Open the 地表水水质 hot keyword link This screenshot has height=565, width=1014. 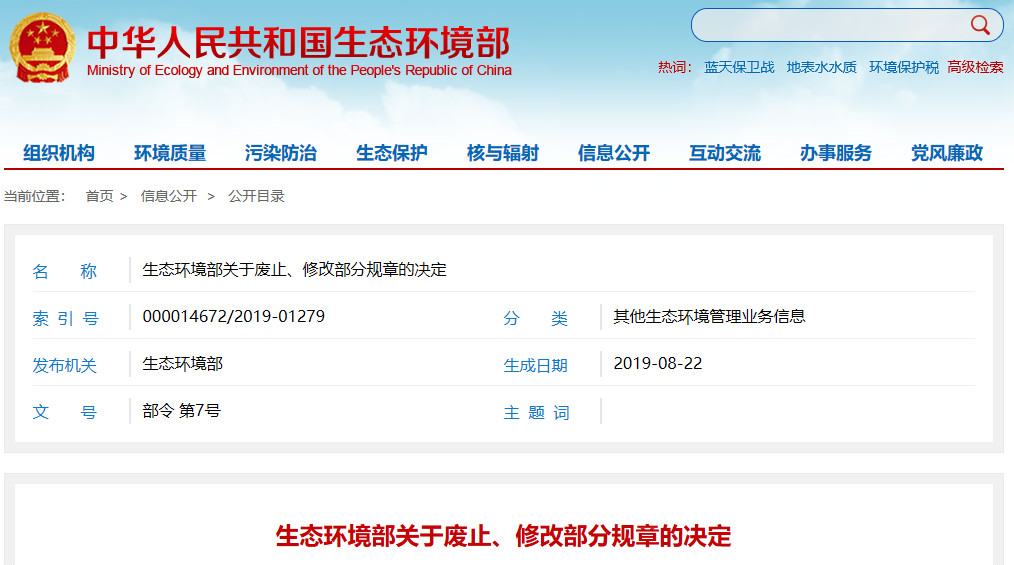click(x=821, y=67)
